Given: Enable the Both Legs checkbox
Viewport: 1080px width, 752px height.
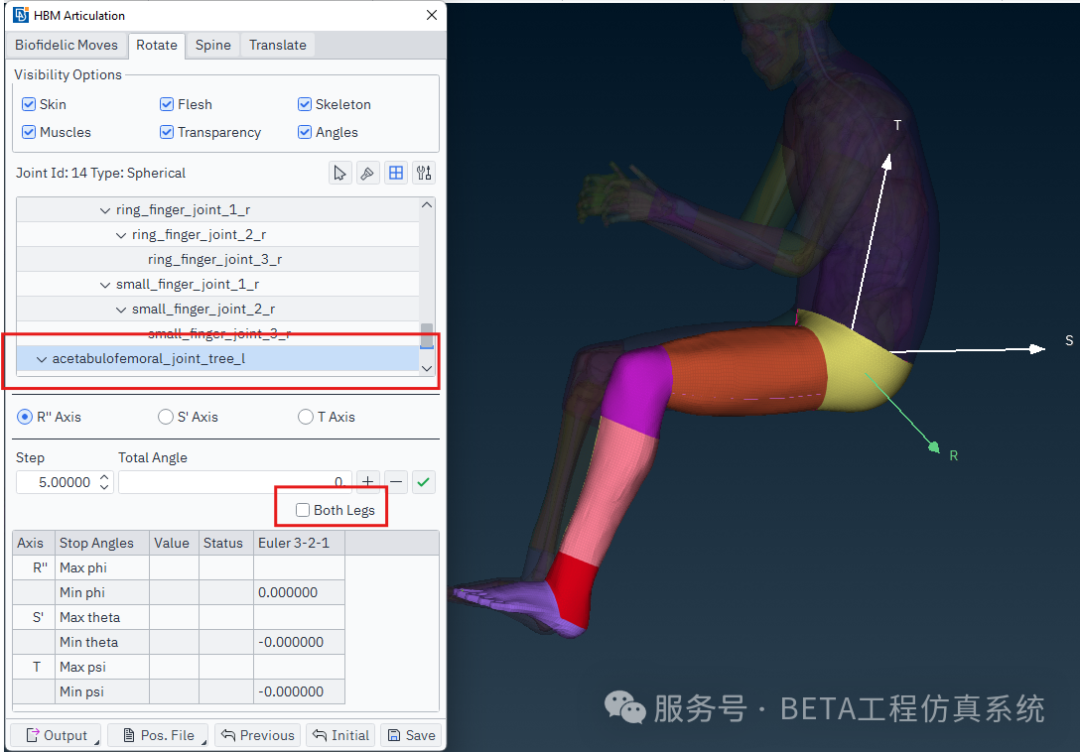Looking at the screenshot, I should 302,510.
